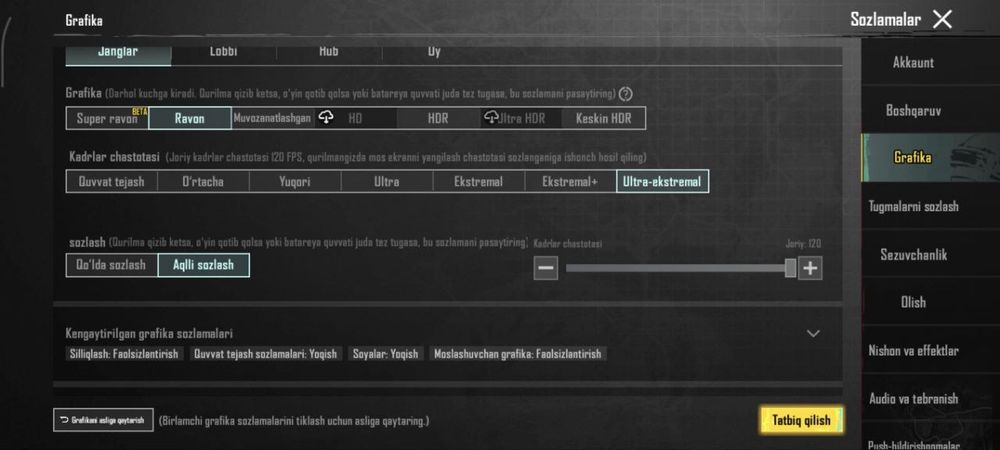1000x450 pixels.
Task: Click Soyalar: Yoqish tag
Action: pyautogui.click(x=386, y=354)
